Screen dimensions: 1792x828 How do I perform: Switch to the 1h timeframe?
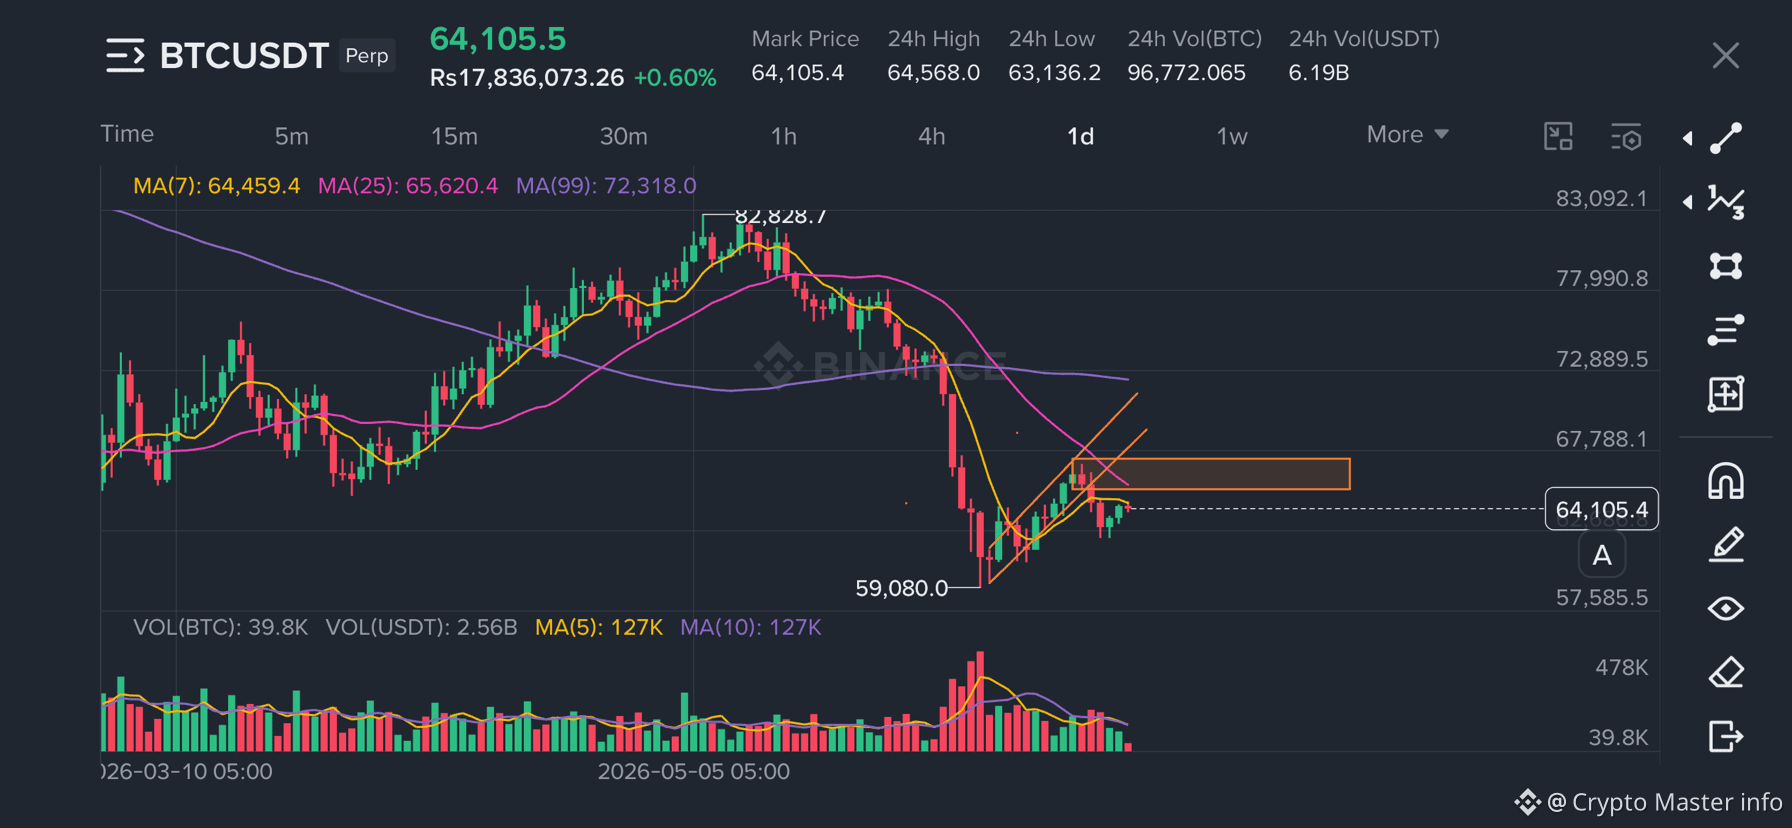(783, 136)
